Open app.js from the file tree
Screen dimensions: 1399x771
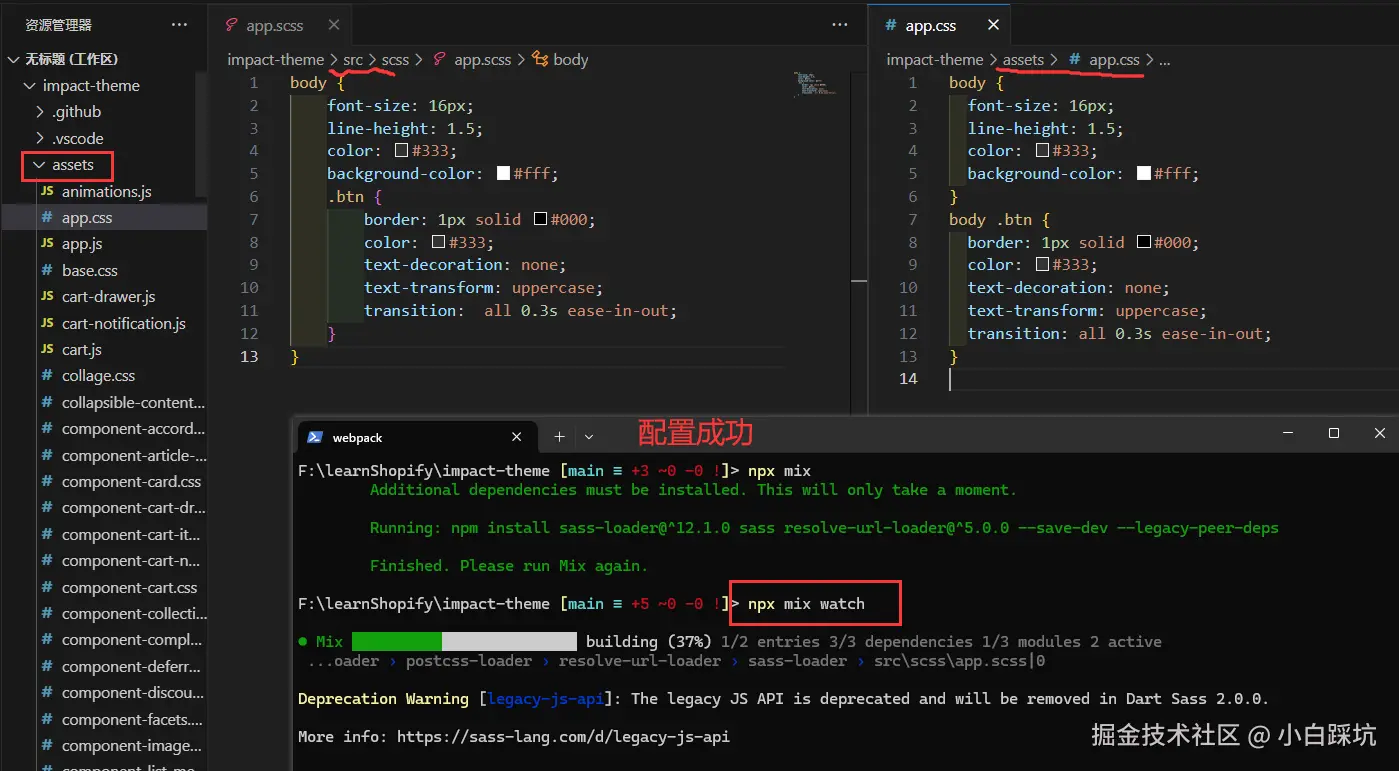click(82, 244)
